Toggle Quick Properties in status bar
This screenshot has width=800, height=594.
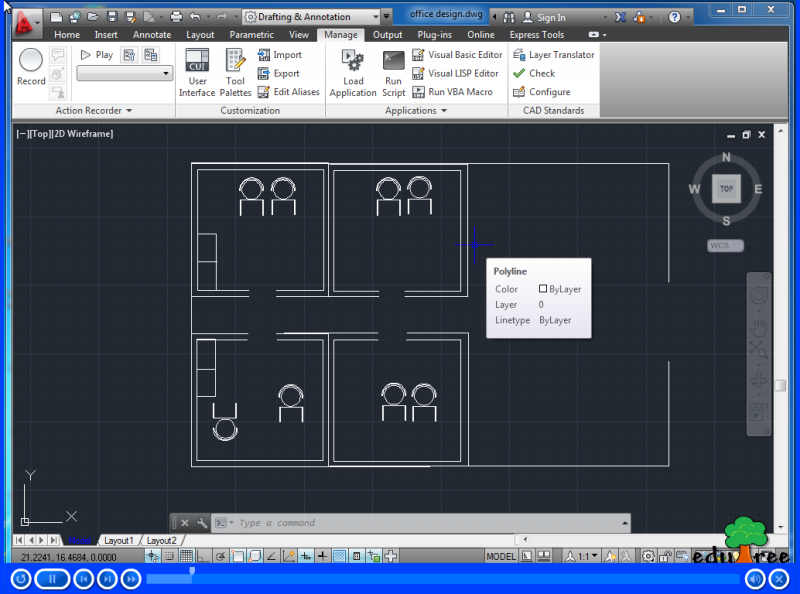(357, 556)
